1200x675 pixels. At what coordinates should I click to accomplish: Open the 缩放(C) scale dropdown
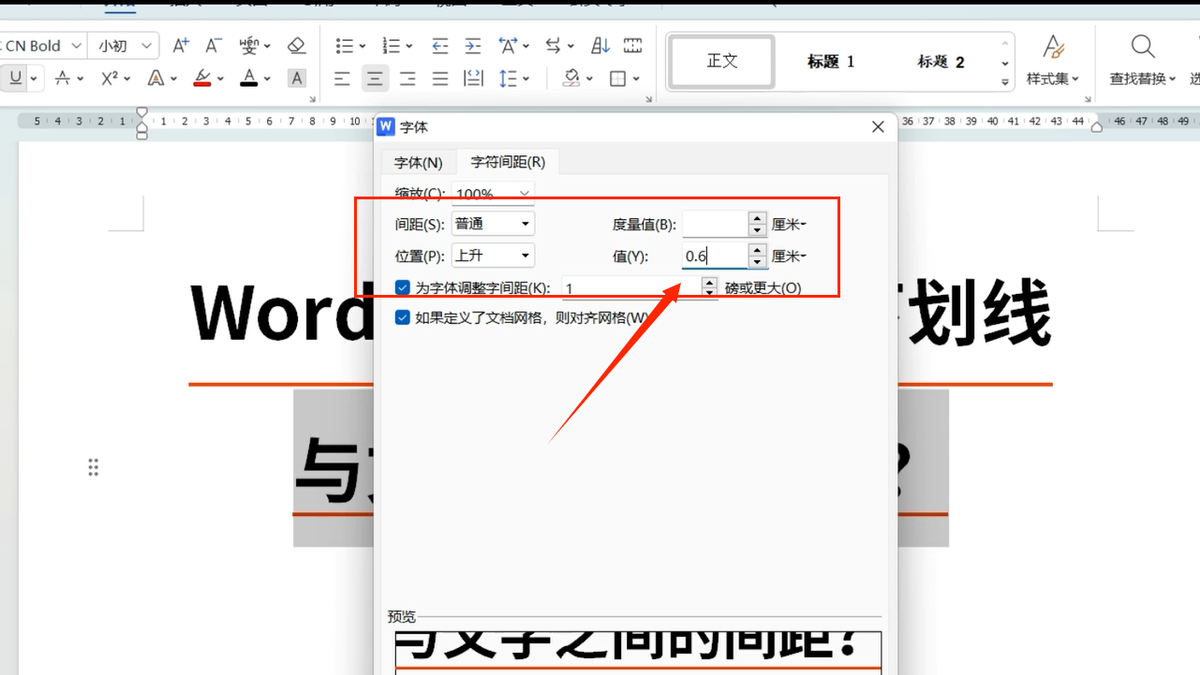tap(525, 192)
